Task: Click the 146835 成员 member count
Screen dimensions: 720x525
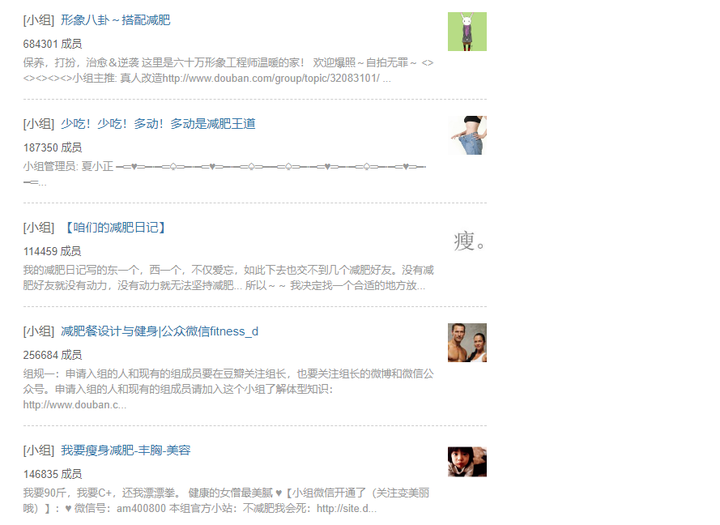Action: pyautogui.click(x=52, y=474)
